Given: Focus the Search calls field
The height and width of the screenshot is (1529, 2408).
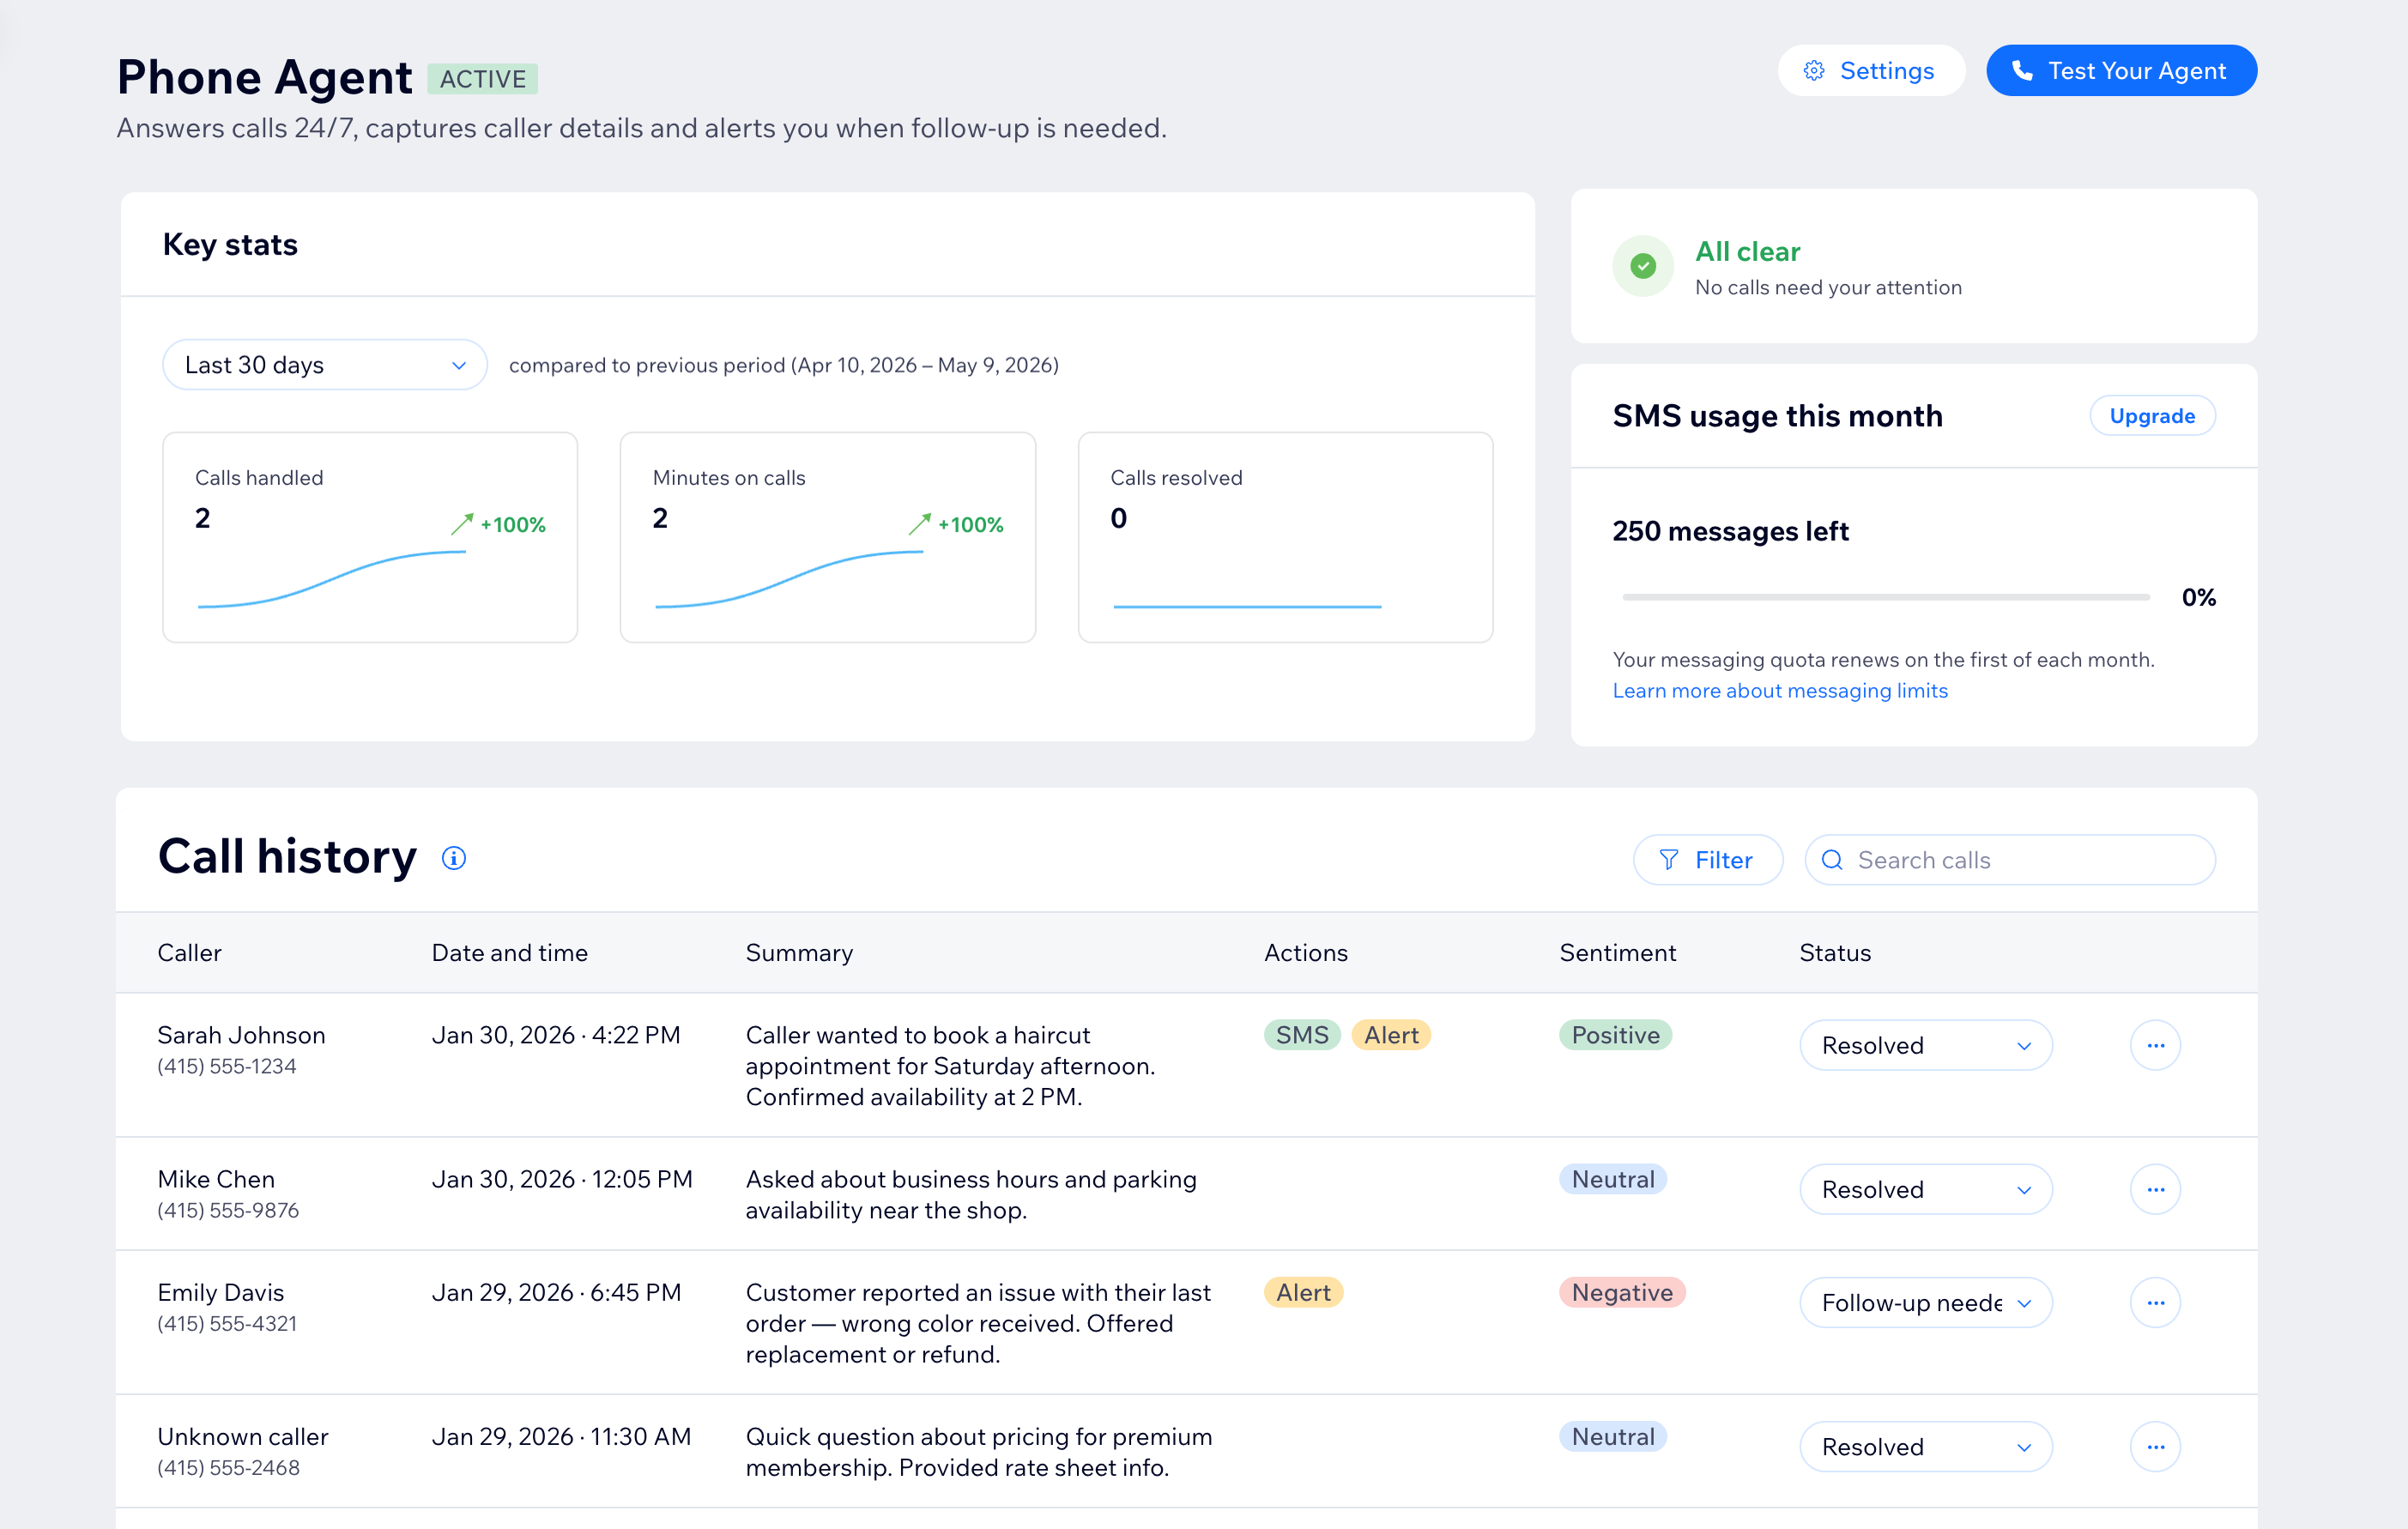Looking at the screenshot, I should tap(2010, 860).
